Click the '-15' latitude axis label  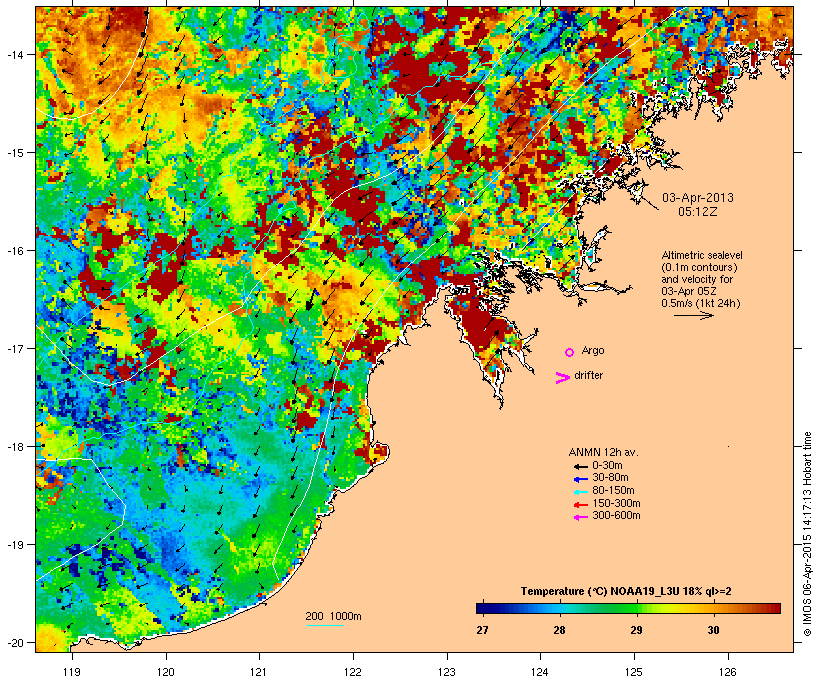coord(14,153)
